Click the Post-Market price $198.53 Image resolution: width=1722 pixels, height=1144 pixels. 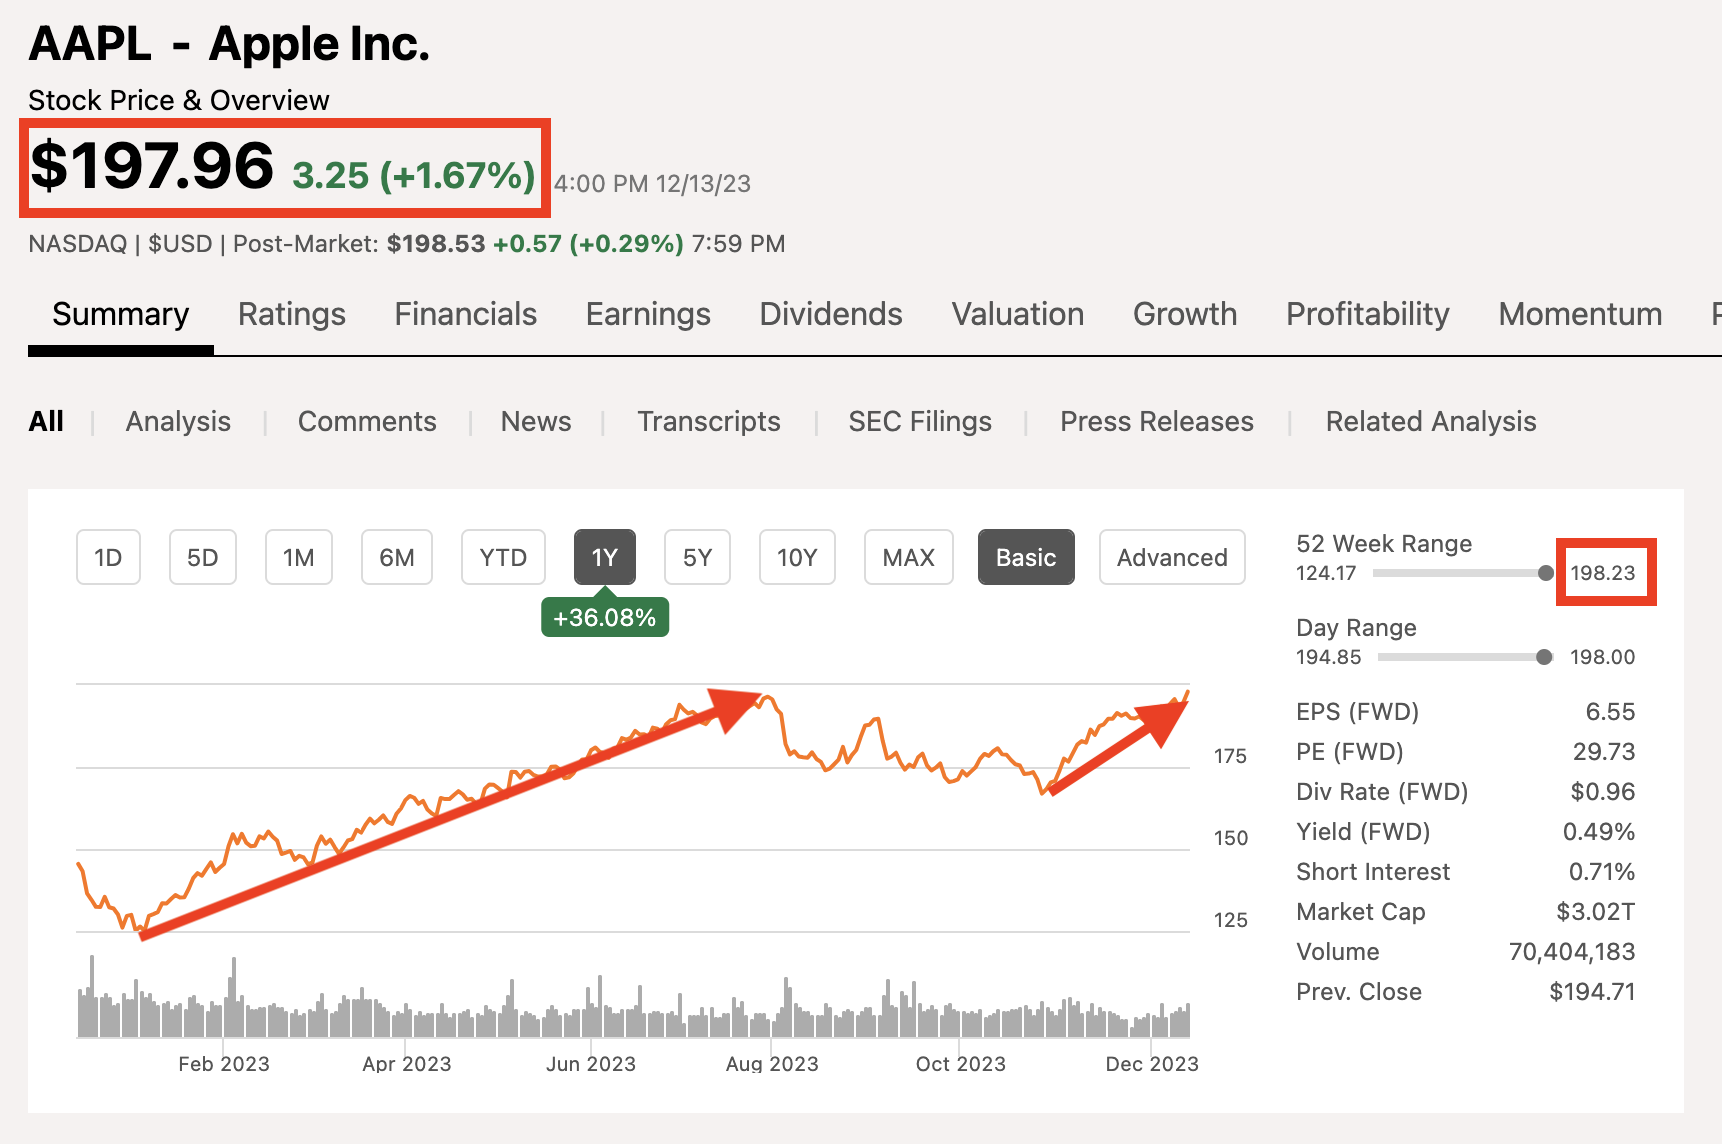(436, 244)
